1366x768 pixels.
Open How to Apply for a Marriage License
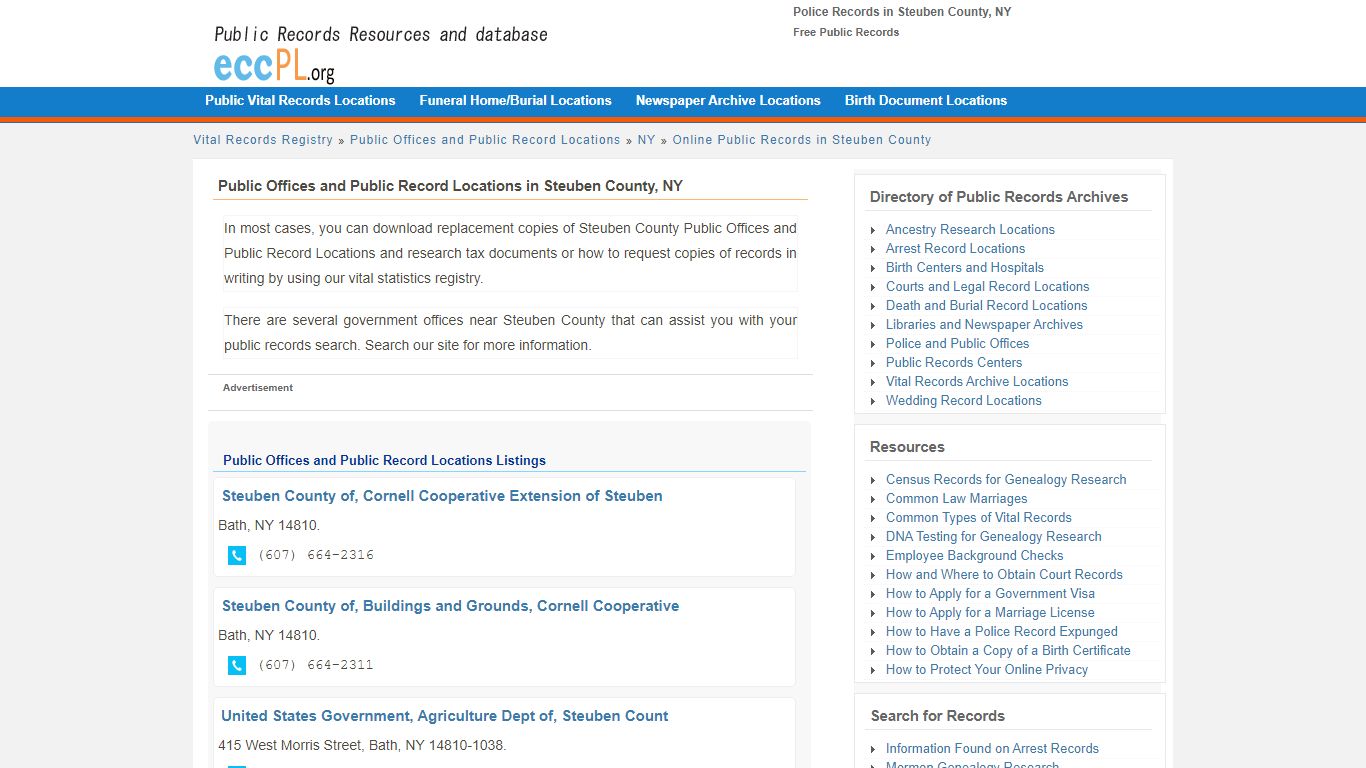(x=990, y=613)
